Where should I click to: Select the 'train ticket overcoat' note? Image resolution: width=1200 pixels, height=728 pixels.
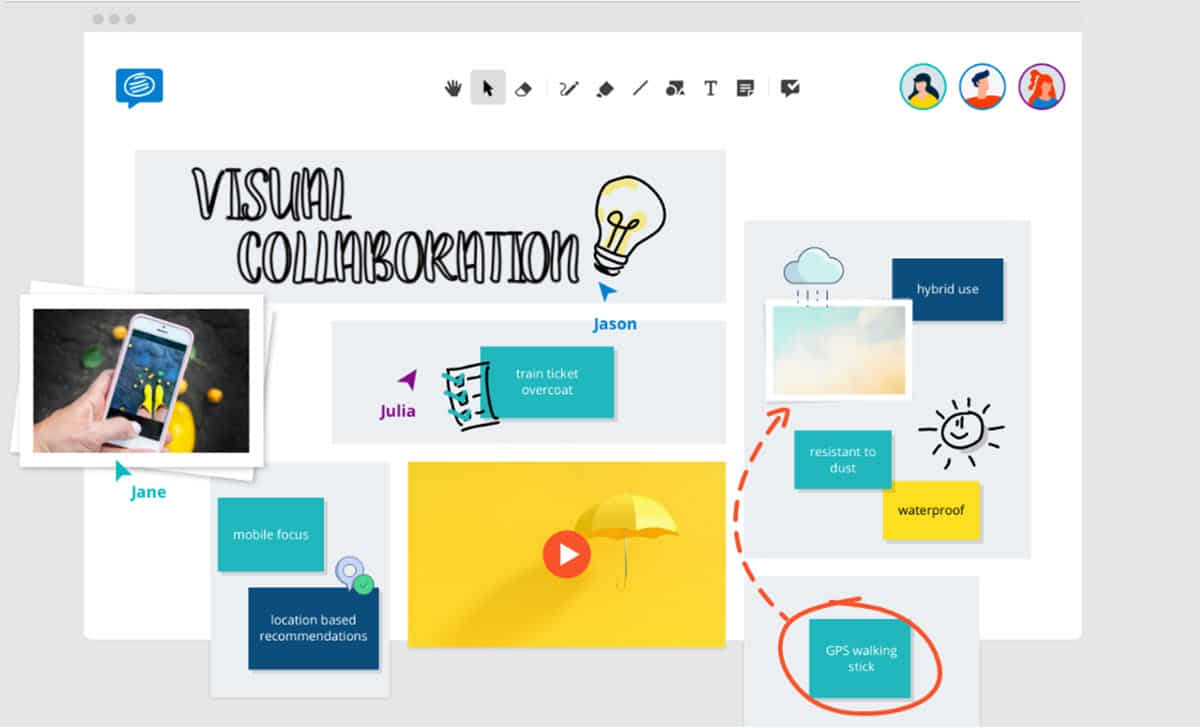point(547,382)
